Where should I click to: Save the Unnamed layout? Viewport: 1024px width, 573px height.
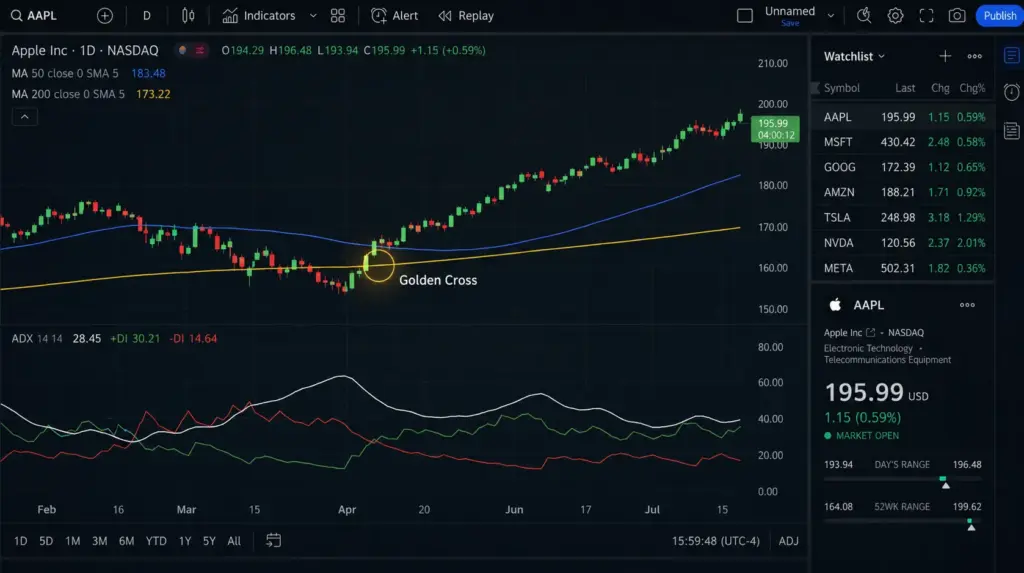pos(790,24)
